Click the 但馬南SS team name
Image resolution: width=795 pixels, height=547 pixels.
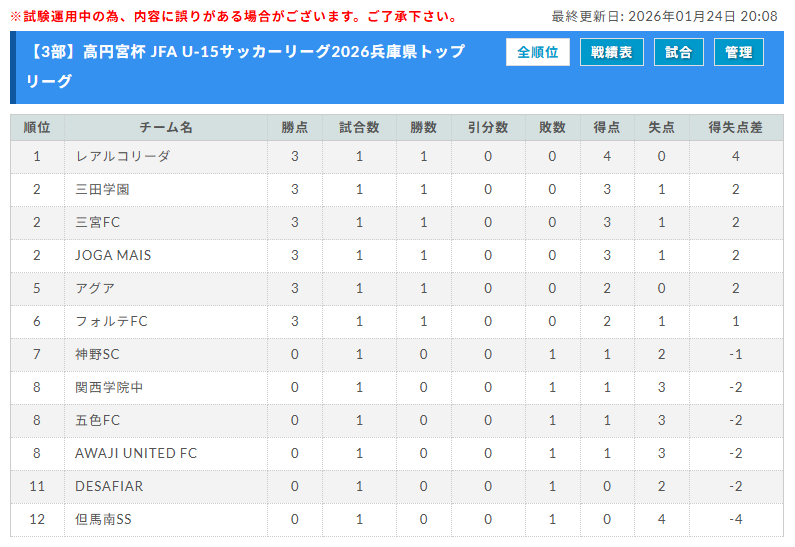pyautogui.click(x=103, y=519)
